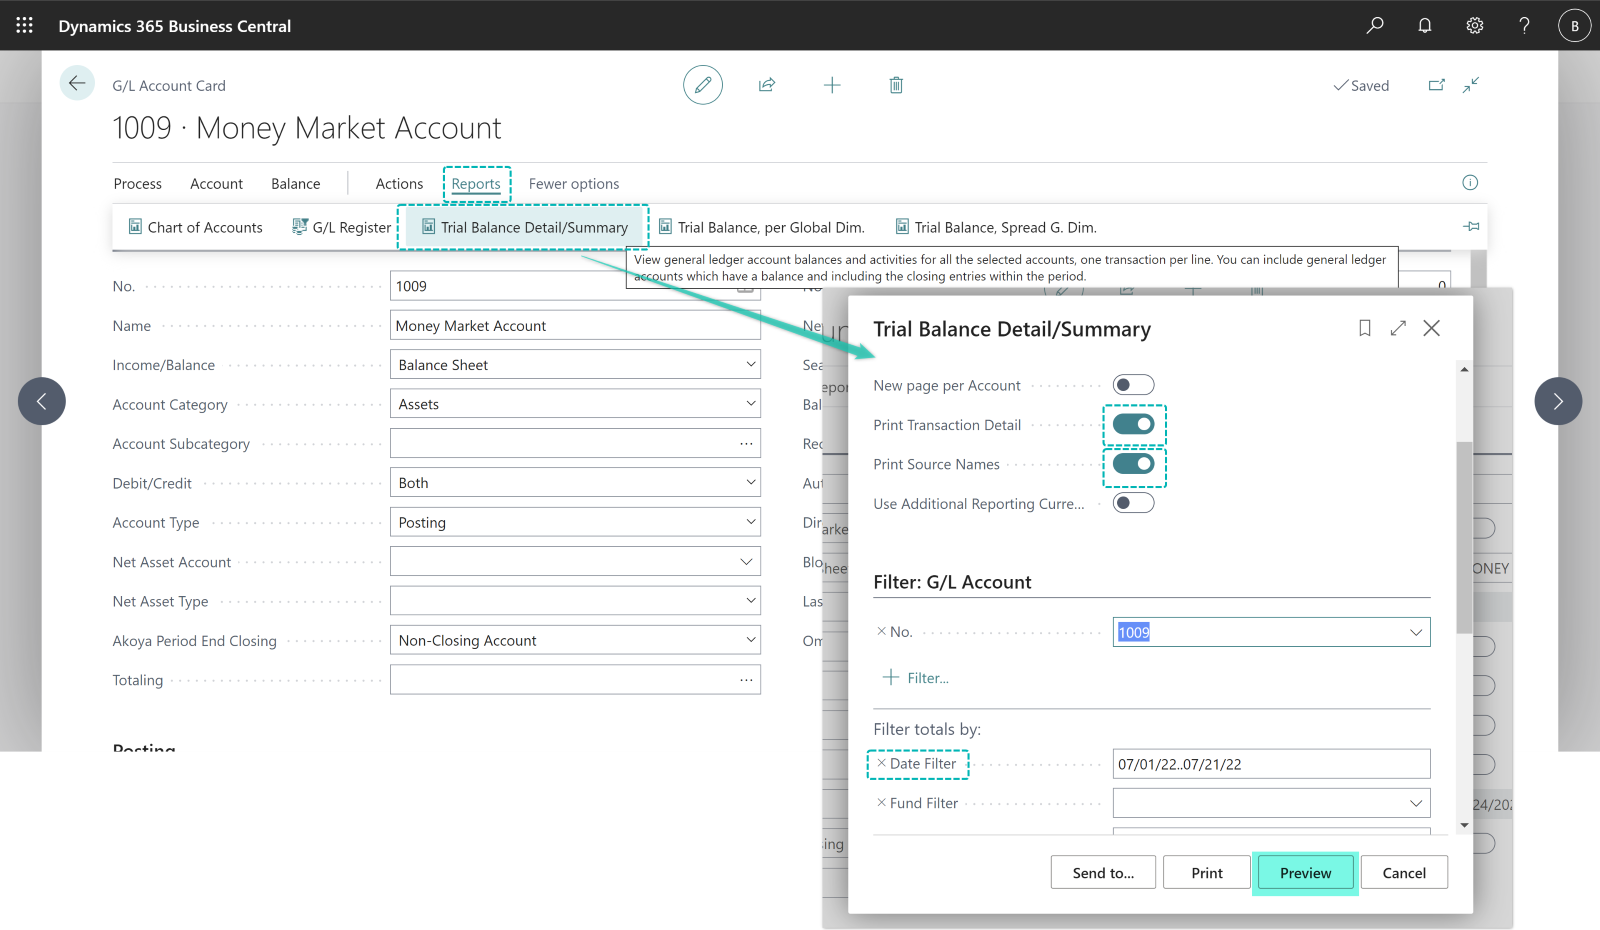Expand the Account Category dropdown
This screenshot has height=930, width=1600.
coord(750,403)
